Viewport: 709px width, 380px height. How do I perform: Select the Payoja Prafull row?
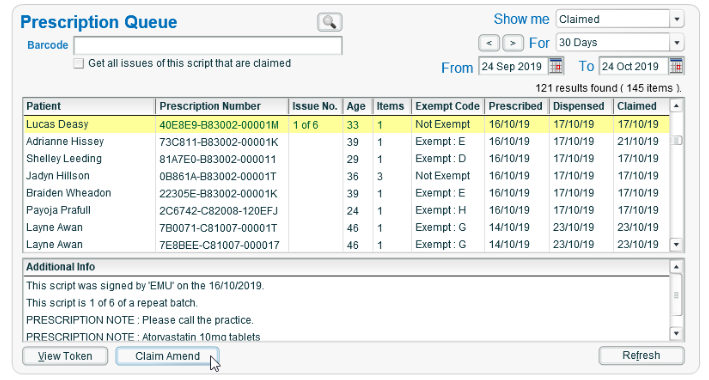coord(346,210)
